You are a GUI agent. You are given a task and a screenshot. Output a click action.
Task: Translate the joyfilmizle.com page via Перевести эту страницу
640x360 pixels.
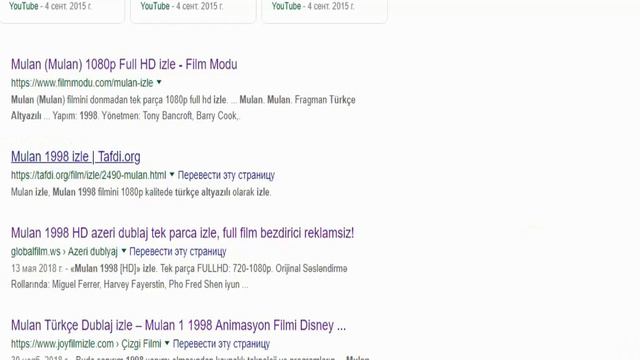click(x=221, y=344)
